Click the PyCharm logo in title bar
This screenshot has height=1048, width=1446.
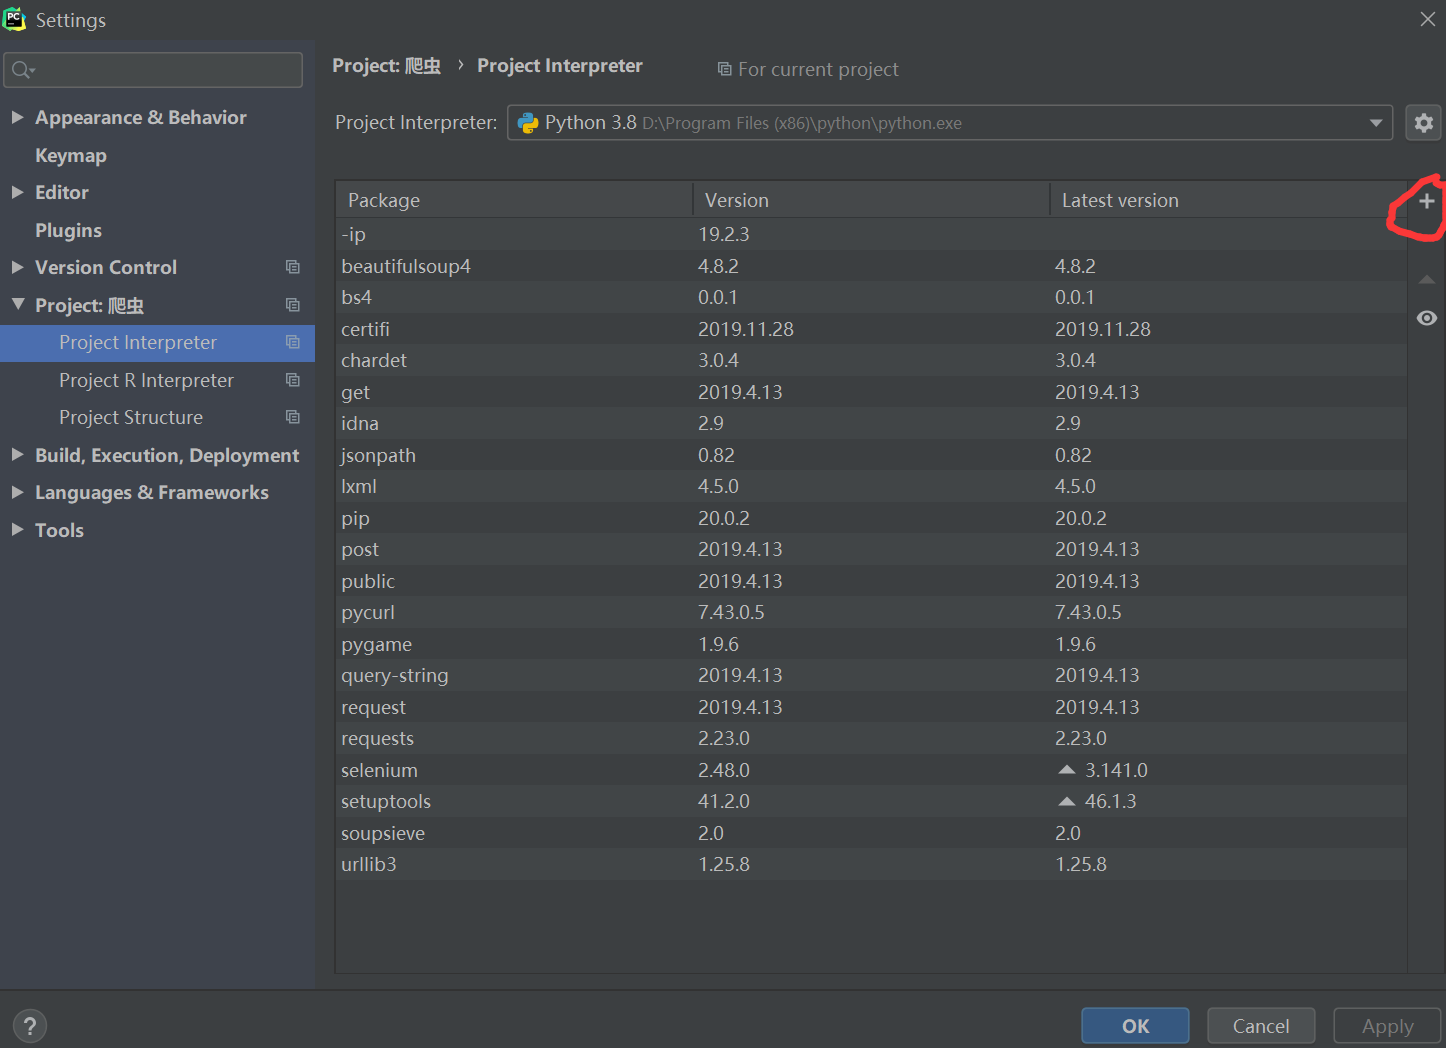[x=14, y=19]
